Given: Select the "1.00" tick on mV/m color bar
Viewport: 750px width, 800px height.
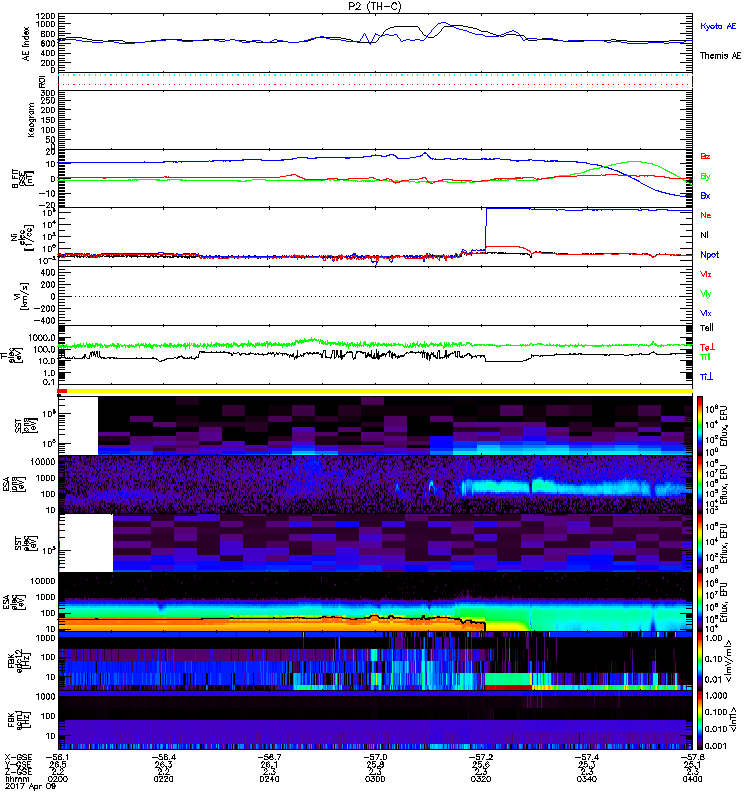Looking at the screenshot, I should click(713, 638).
